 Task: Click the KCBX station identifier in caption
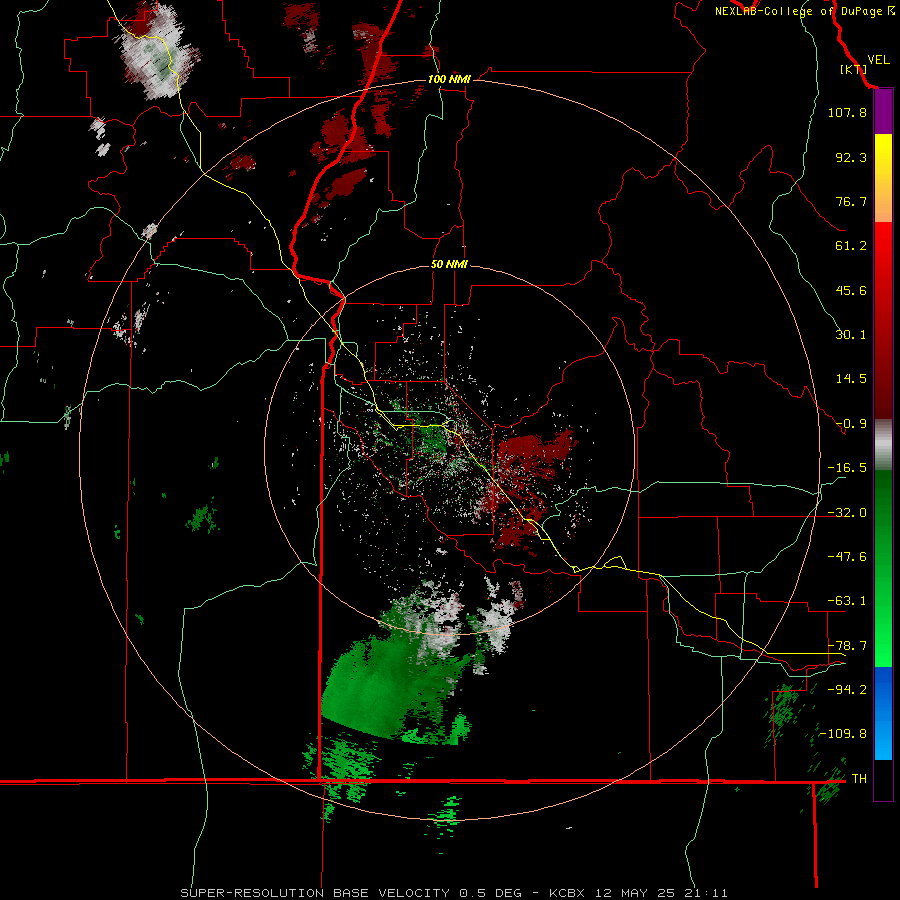(567, 893)
